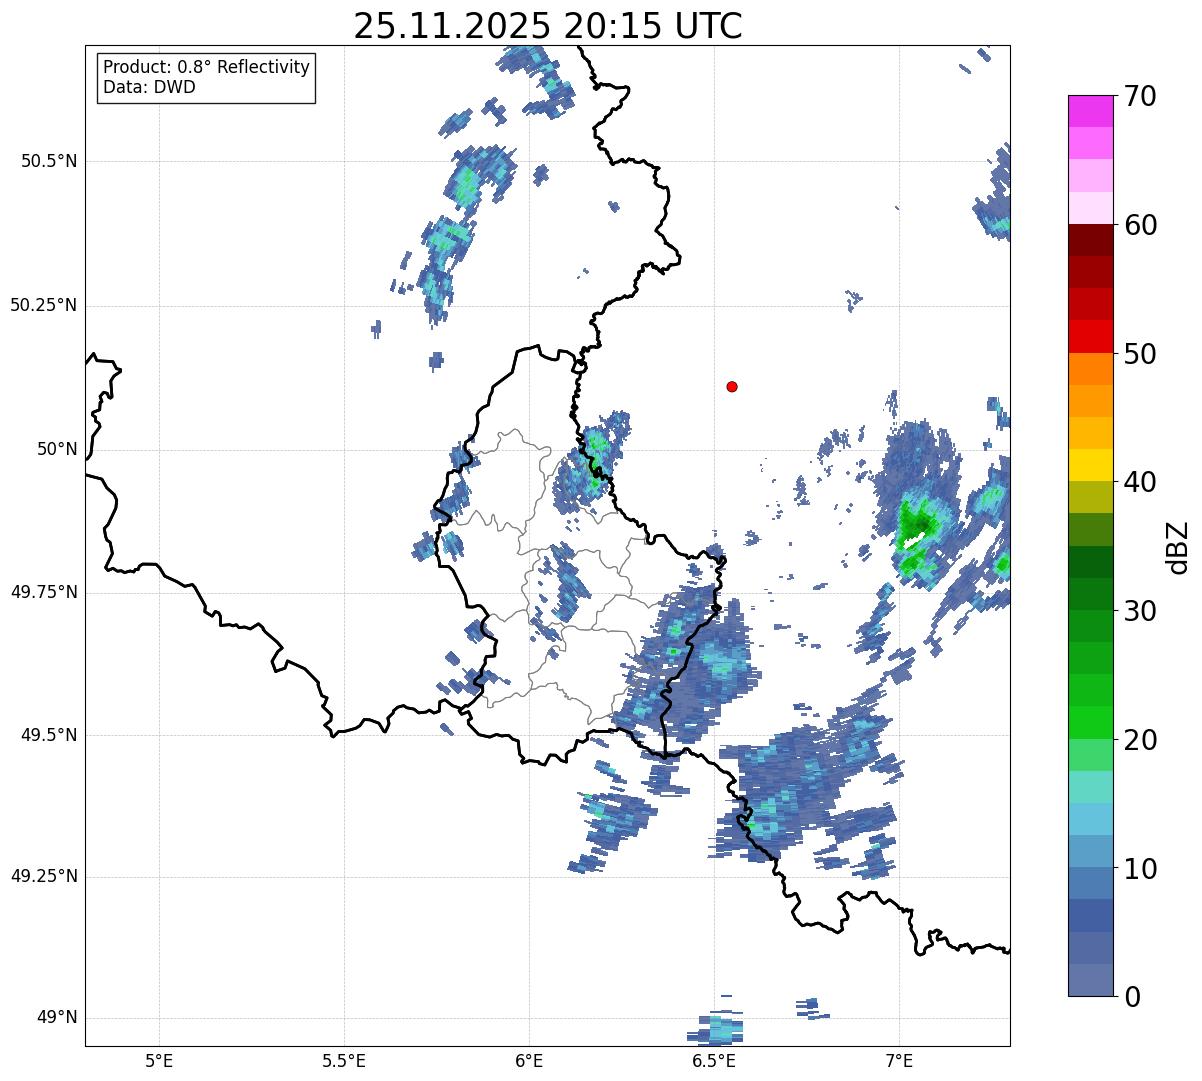Click the plot title 25.11.2025 20:15 UTC
1202x1081 pixels.
point(548,26)
